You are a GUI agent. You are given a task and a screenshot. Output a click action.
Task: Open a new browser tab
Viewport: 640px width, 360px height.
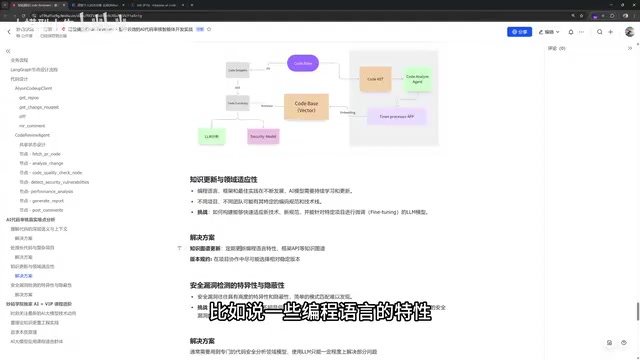click(192, 5)
